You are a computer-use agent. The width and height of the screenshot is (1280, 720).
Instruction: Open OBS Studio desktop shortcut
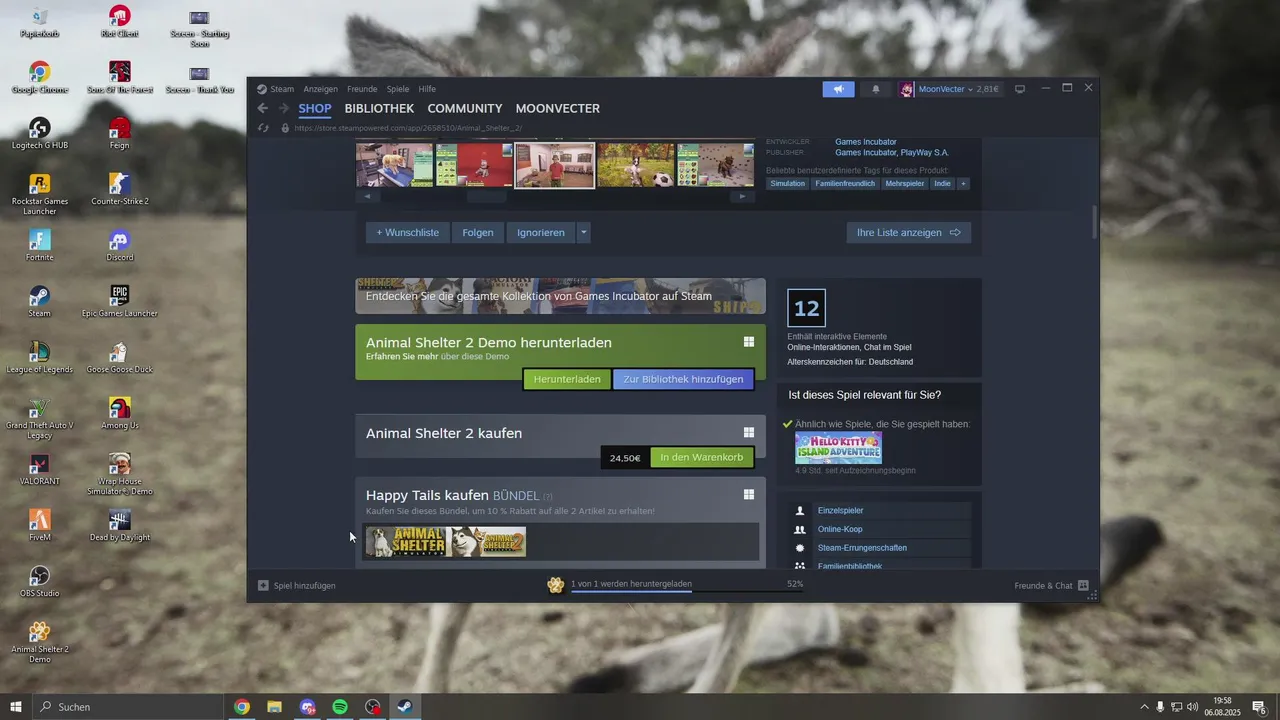pyautogui.click(x=39, y=582)
